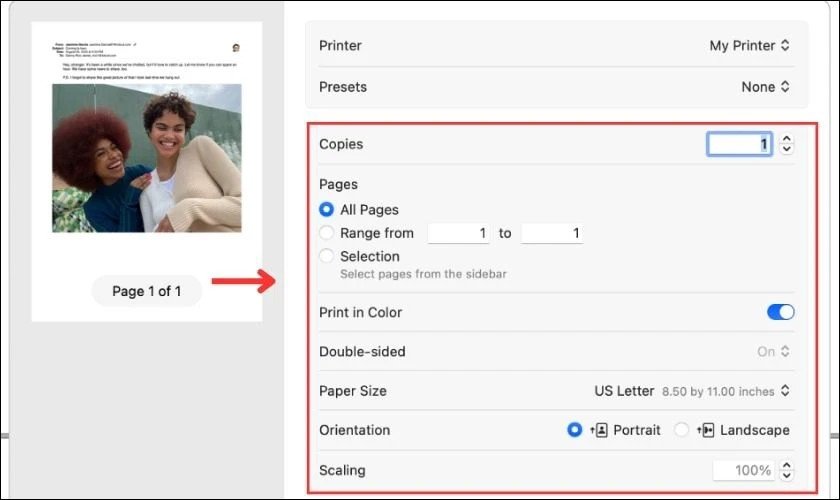Select the Range from radio button

[326, 233]
